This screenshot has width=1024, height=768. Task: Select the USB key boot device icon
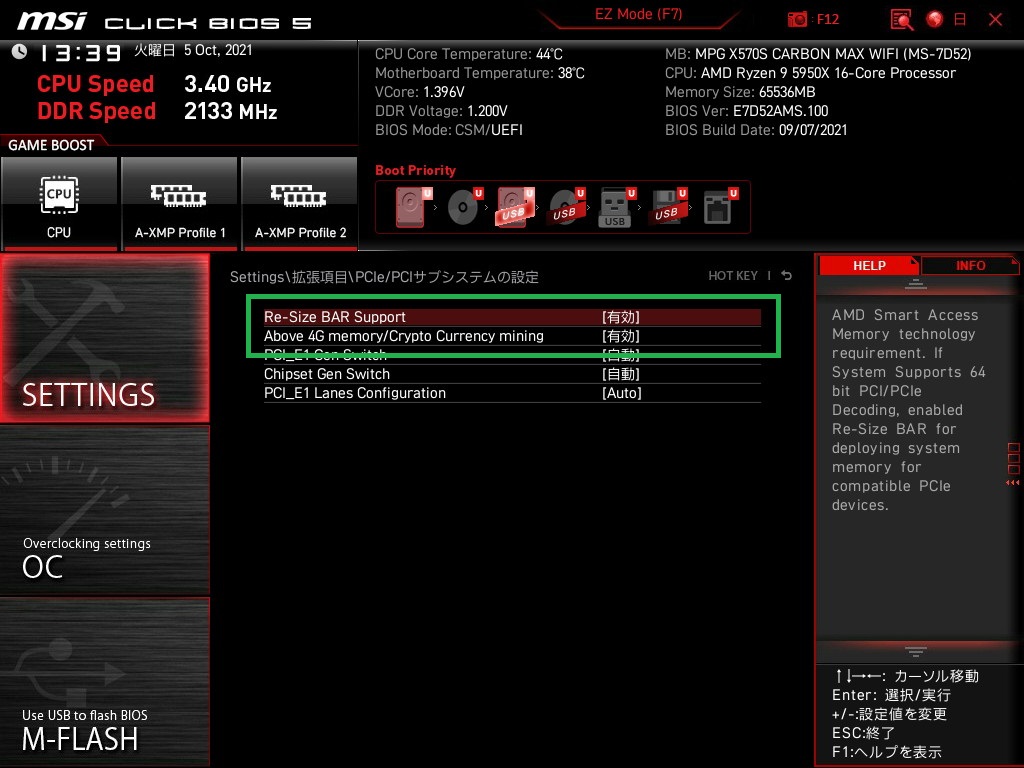616,207
